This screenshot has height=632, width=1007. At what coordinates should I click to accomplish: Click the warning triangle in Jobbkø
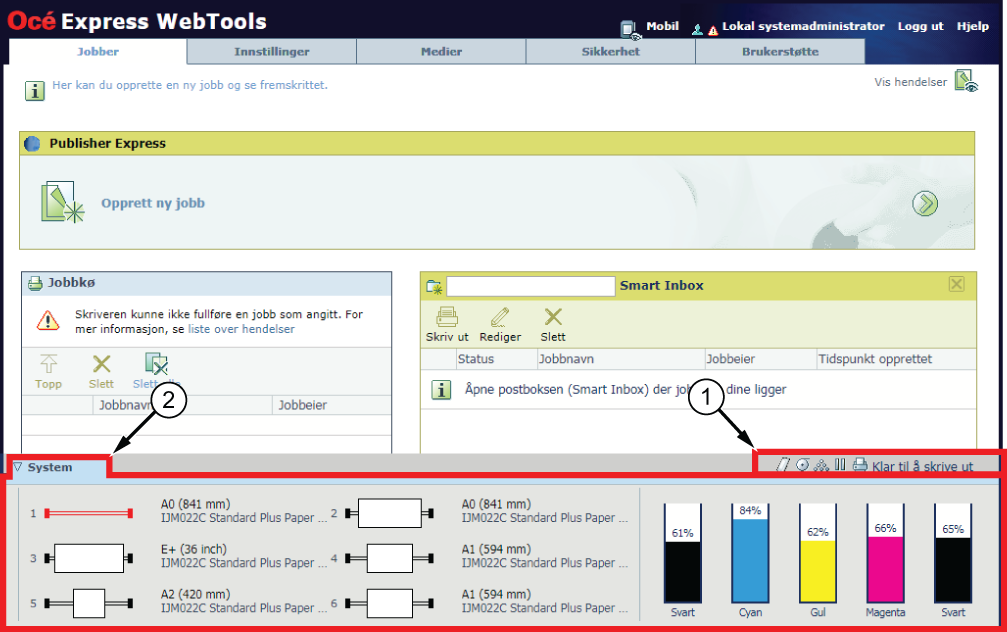point(48,320)
